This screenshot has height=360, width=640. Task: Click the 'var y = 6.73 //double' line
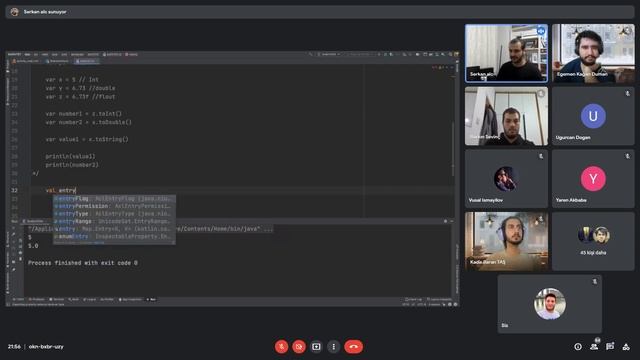80,88
